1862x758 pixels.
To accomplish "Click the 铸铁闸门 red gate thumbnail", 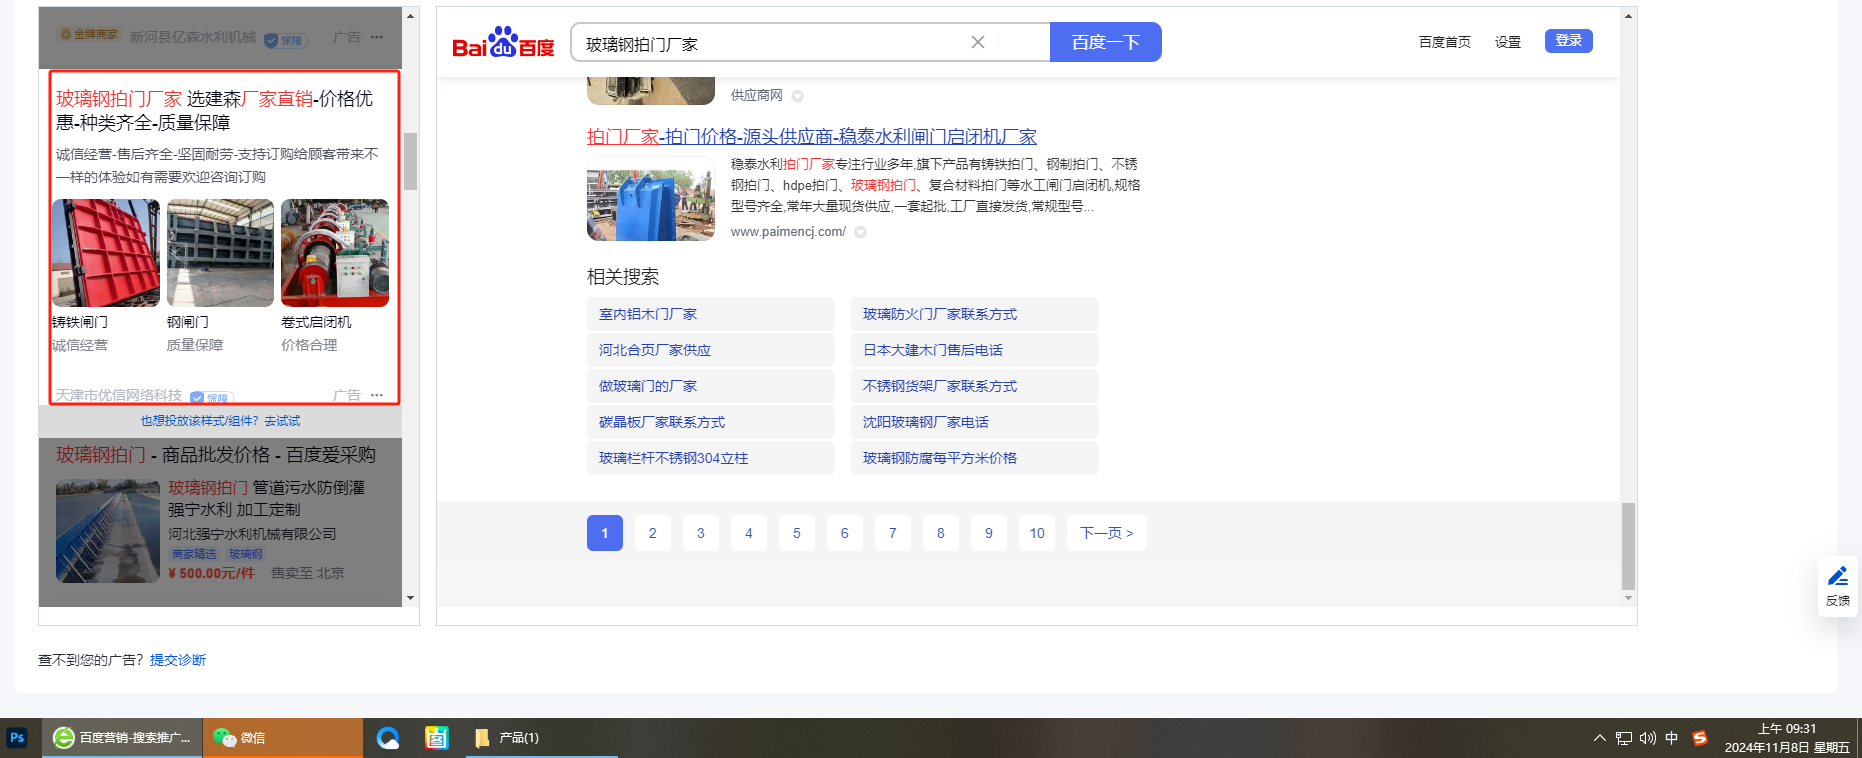I will [106, 253].
